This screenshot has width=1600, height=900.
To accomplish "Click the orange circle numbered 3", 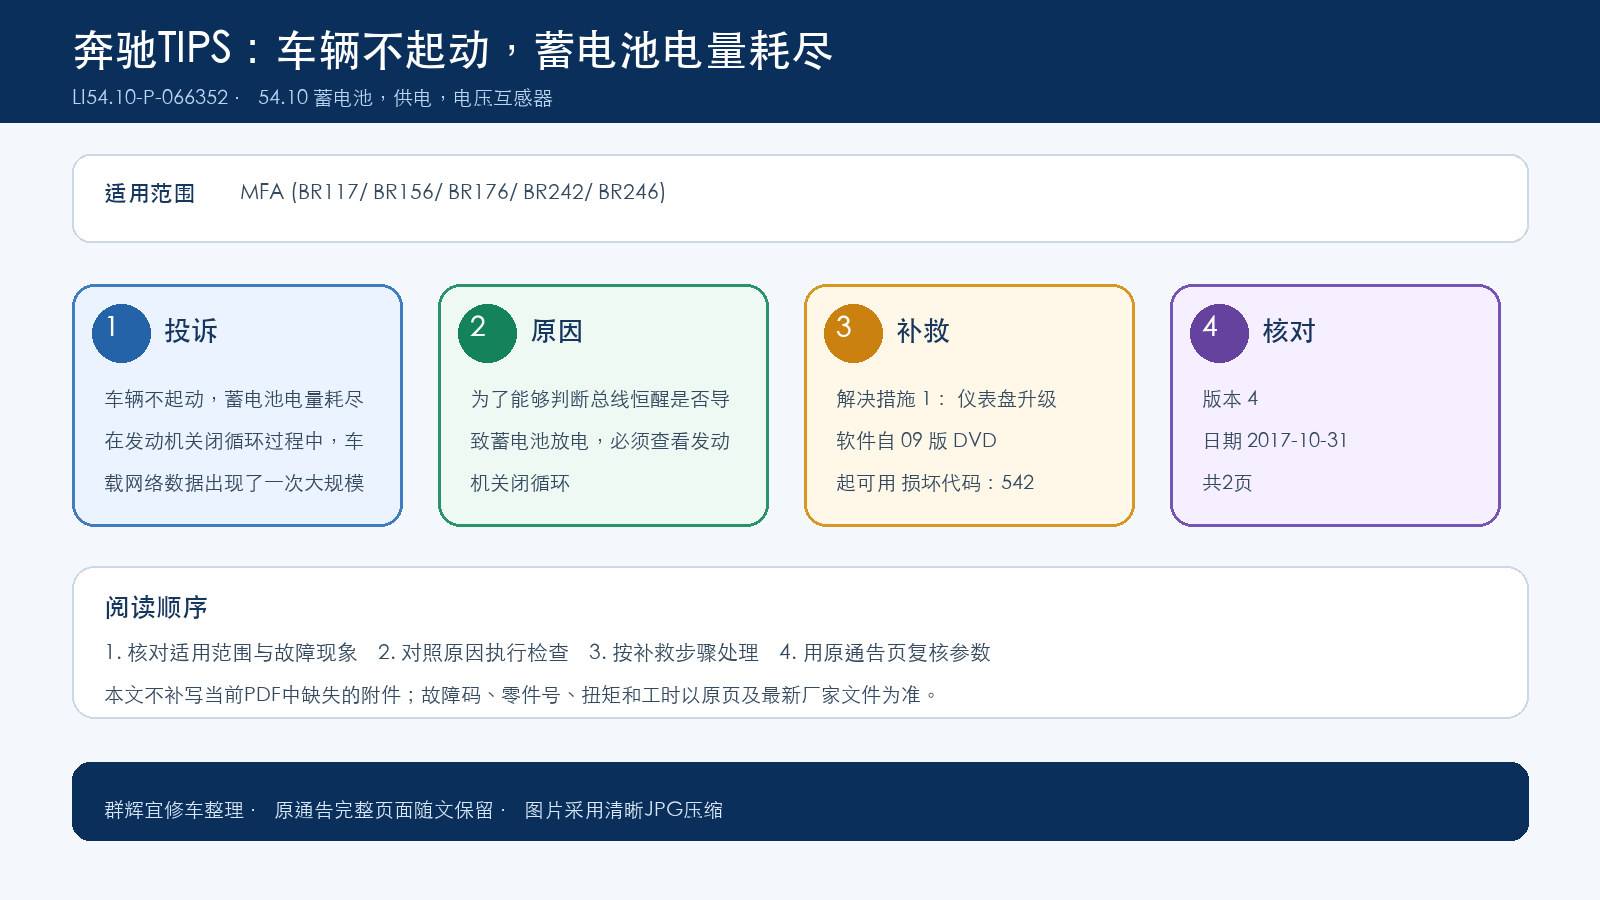I will pos(853,333).
